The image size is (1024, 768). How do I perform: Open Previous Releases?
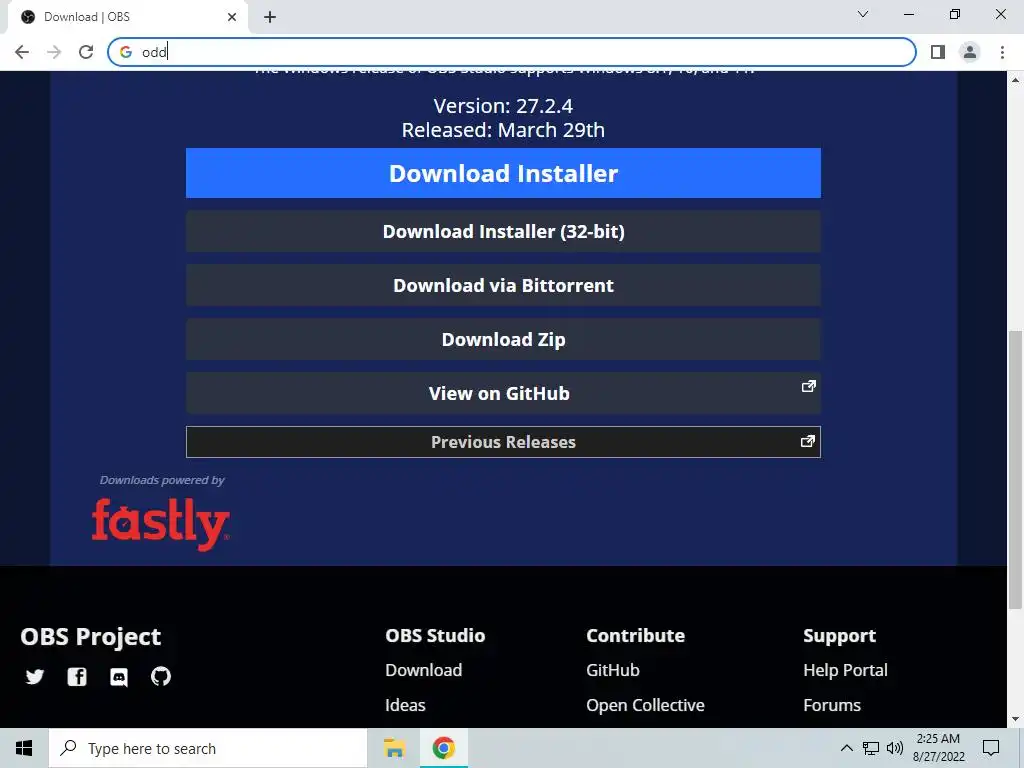point(504,442)
